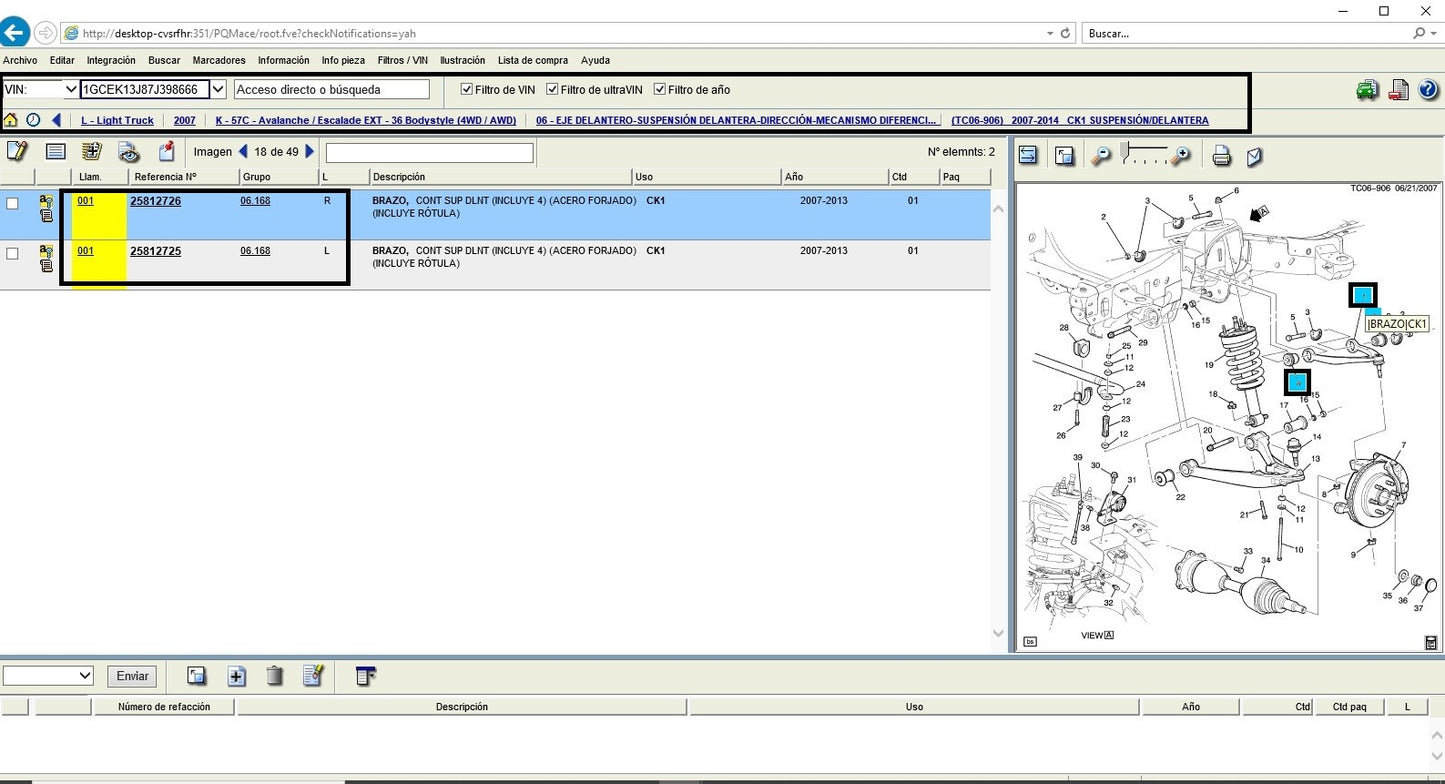The width and height of the screenshot is (1445, 784).
Task: Click the email illustration envelope icon
Action: tap(1254, 155)
